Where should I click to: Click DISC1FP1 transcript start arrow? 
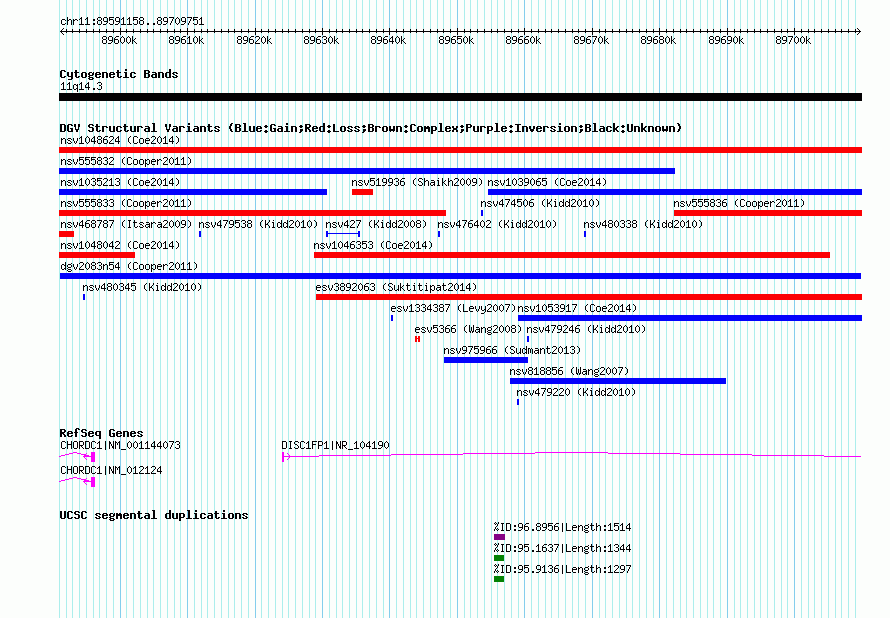[x=286, y=456]
